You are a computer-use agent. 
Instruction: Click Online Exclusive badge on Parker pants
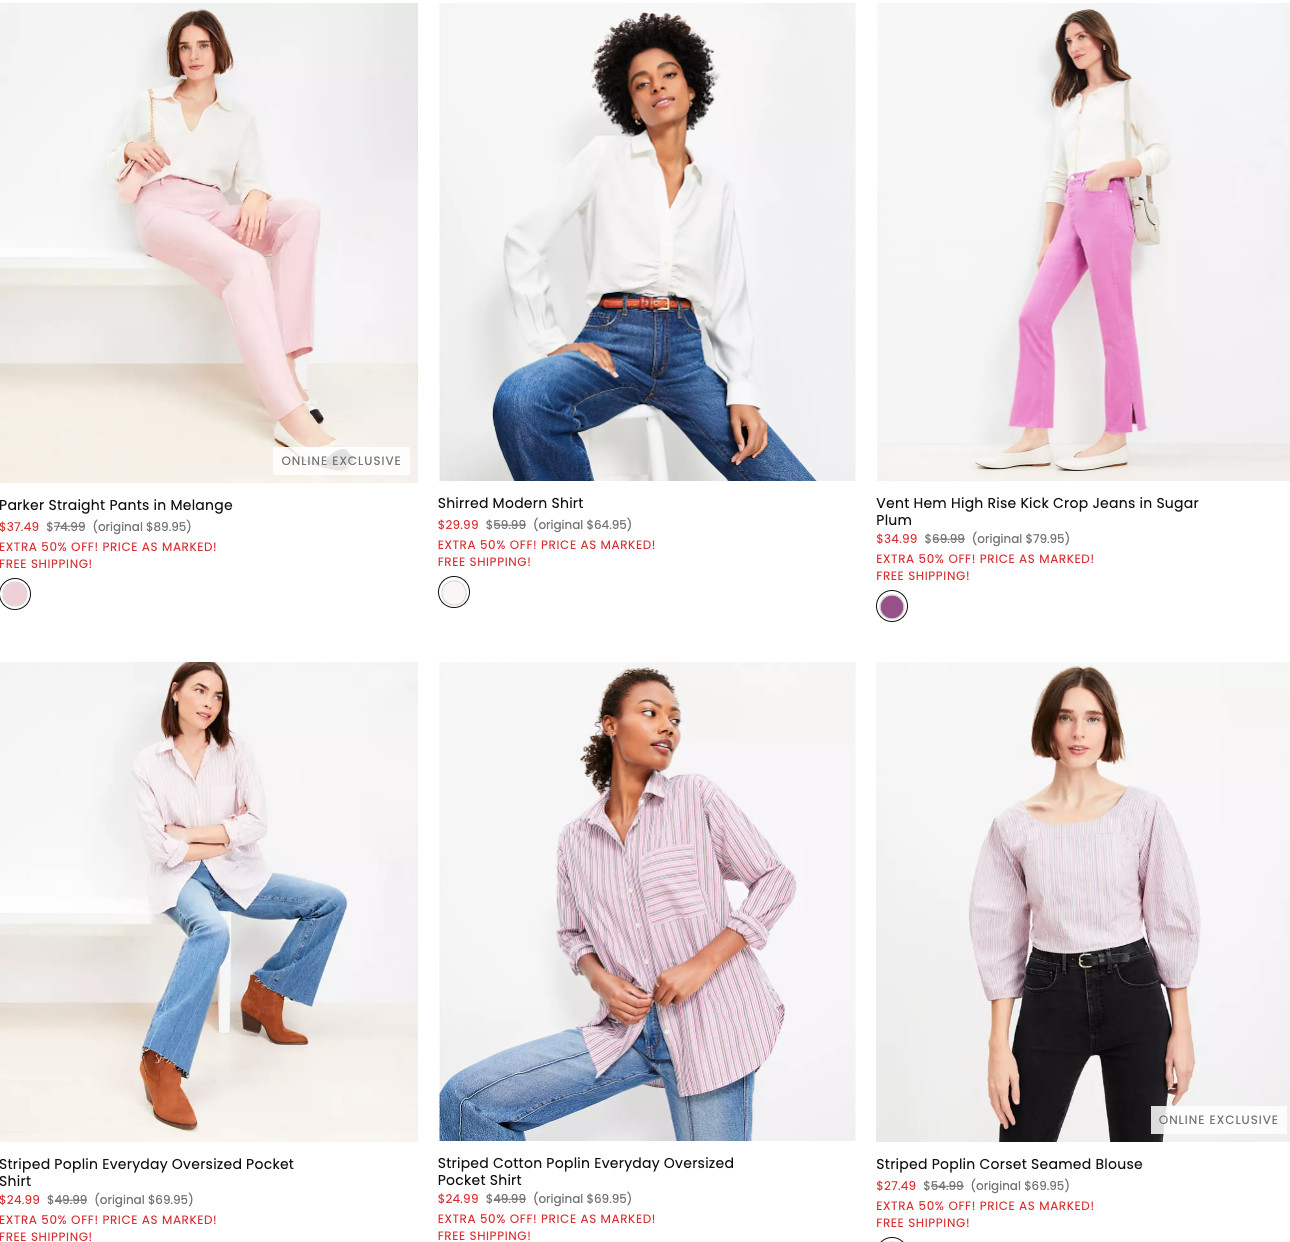341,461
